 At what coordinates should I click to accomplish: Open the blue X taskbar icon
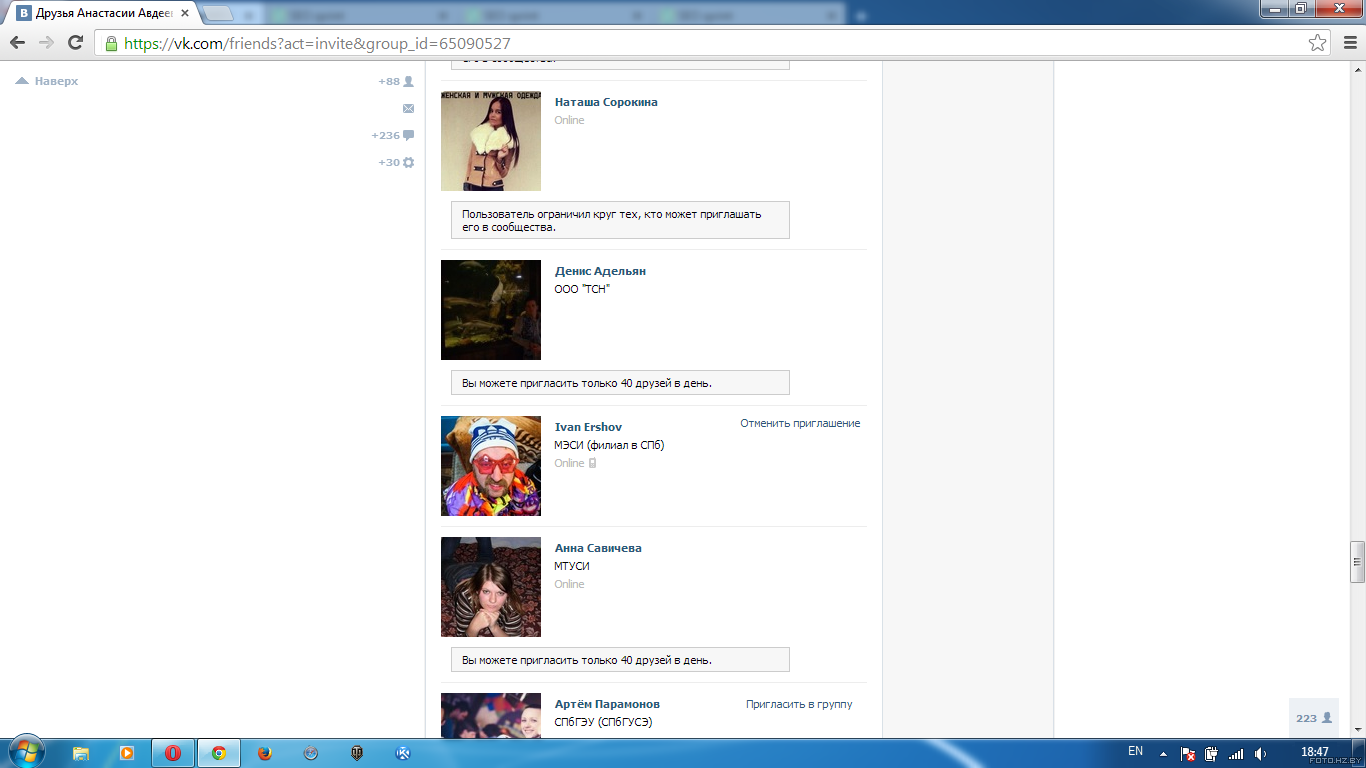pyautogui.click(x=403, y=753)
